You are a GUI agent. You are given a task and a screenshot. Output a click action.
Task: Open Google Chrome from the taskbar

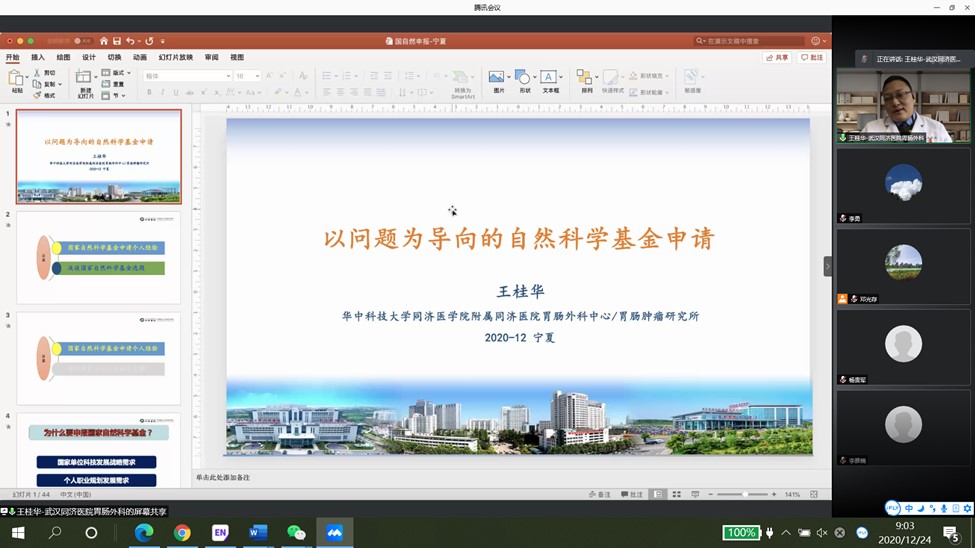182,533
